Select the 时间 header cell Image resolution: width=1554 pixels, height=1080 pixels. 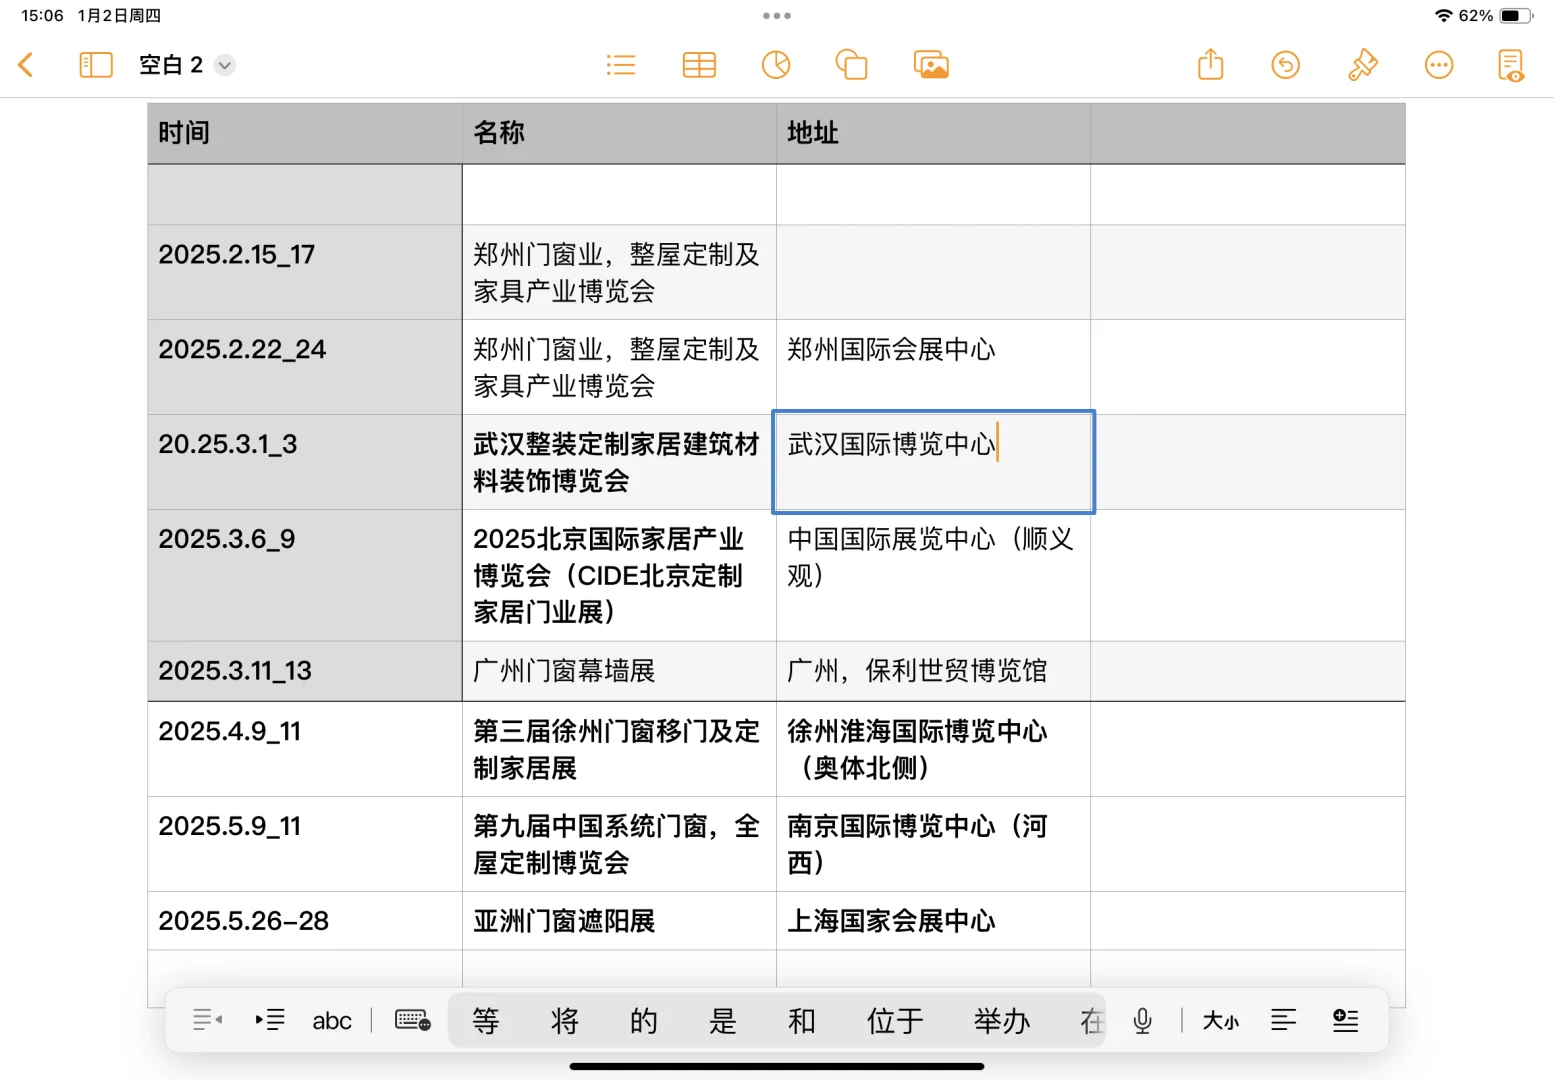[305, 134]
